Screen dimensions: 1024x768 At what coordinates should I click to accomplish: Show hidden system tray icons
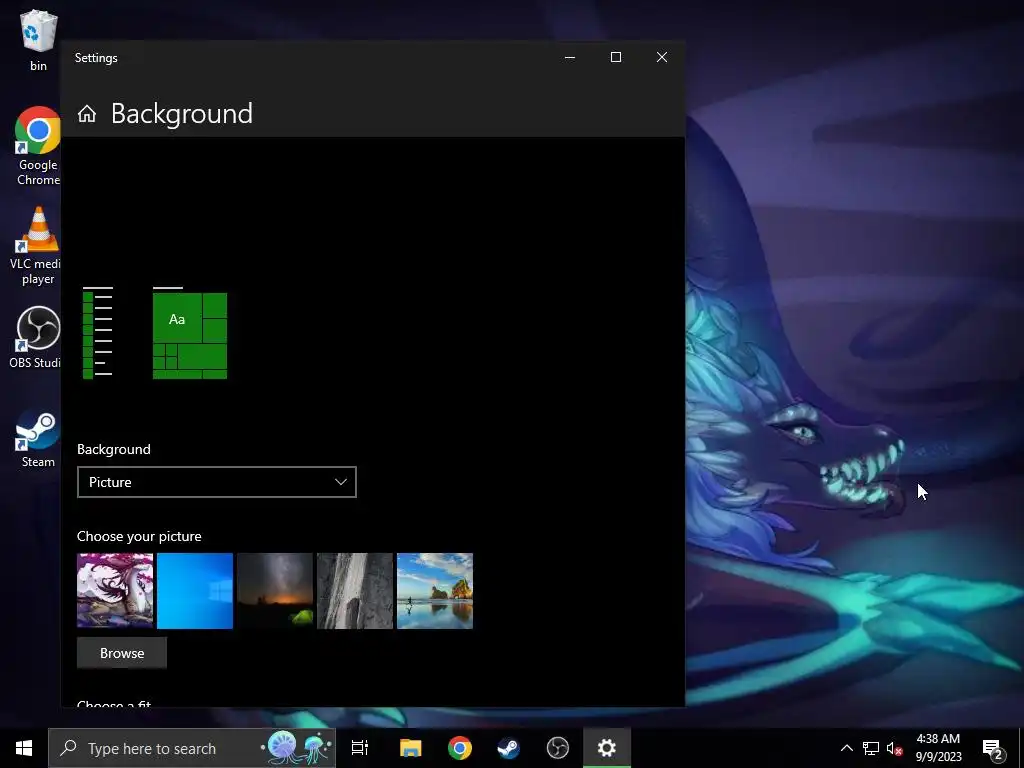(846, 748)
